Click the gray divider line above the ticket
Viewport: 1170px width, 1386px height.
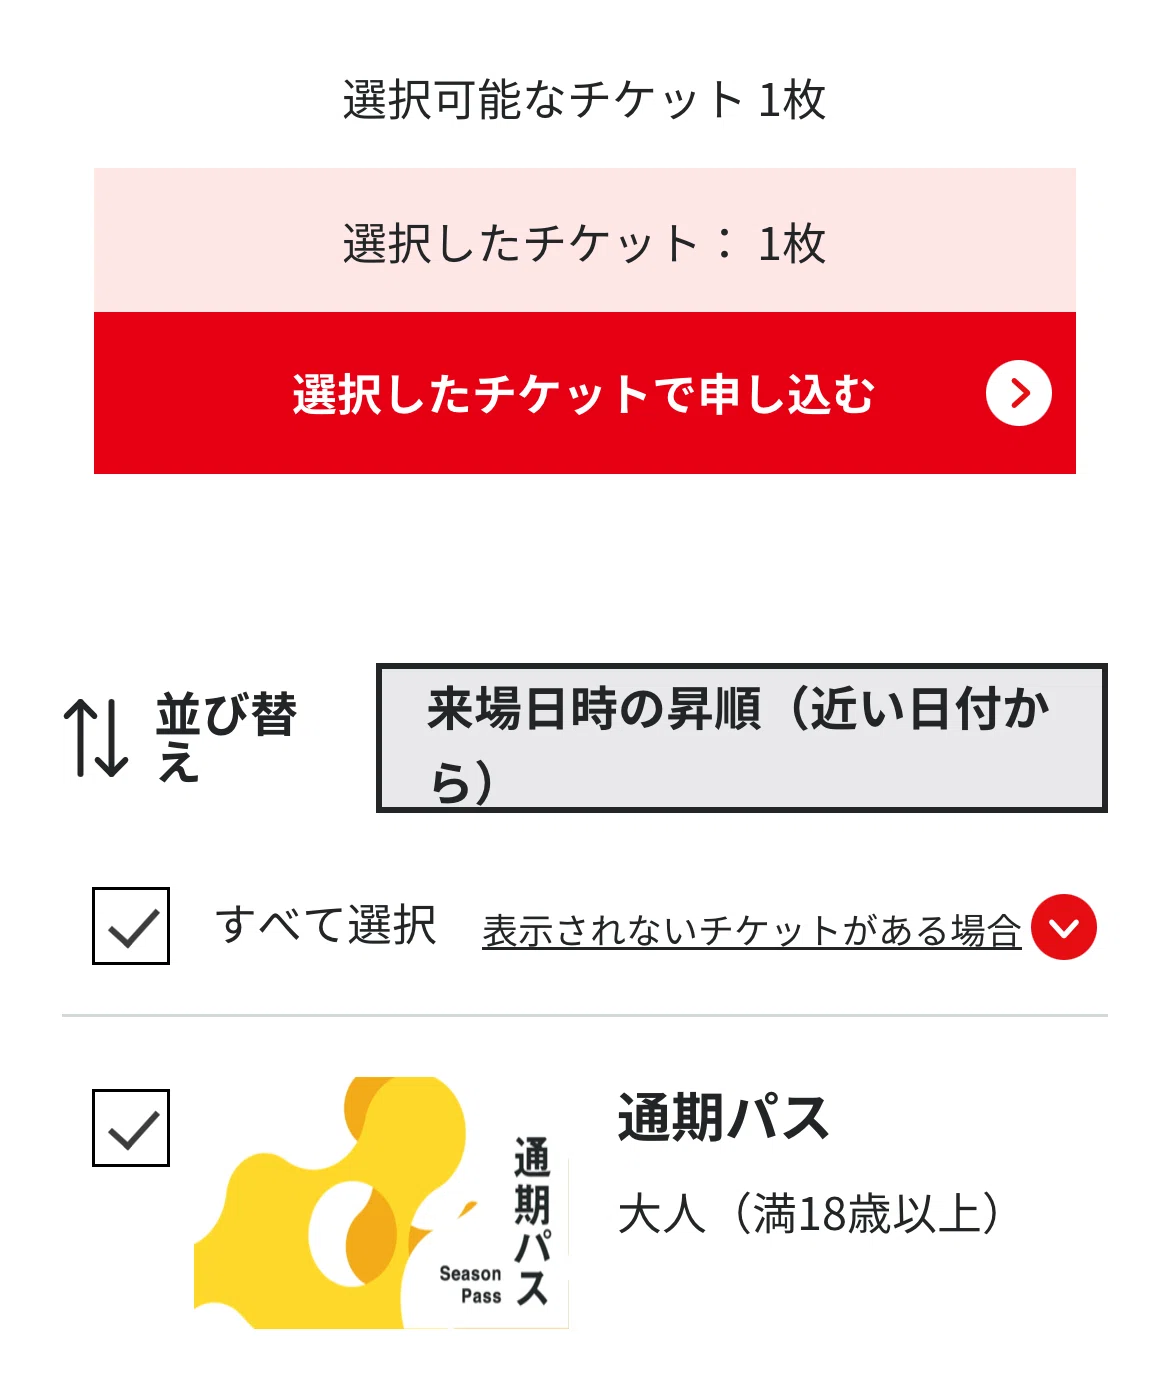[x=585, y=1015]
